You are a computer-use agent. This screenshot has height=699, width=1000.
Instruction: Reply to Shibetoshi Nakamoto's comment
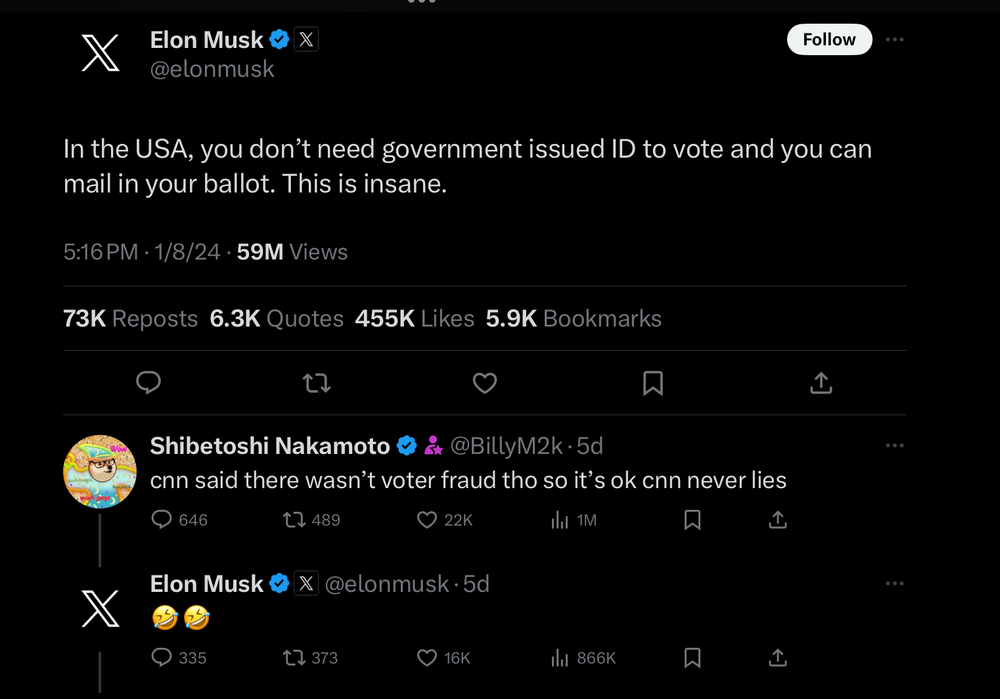click(x=162, y=520)
